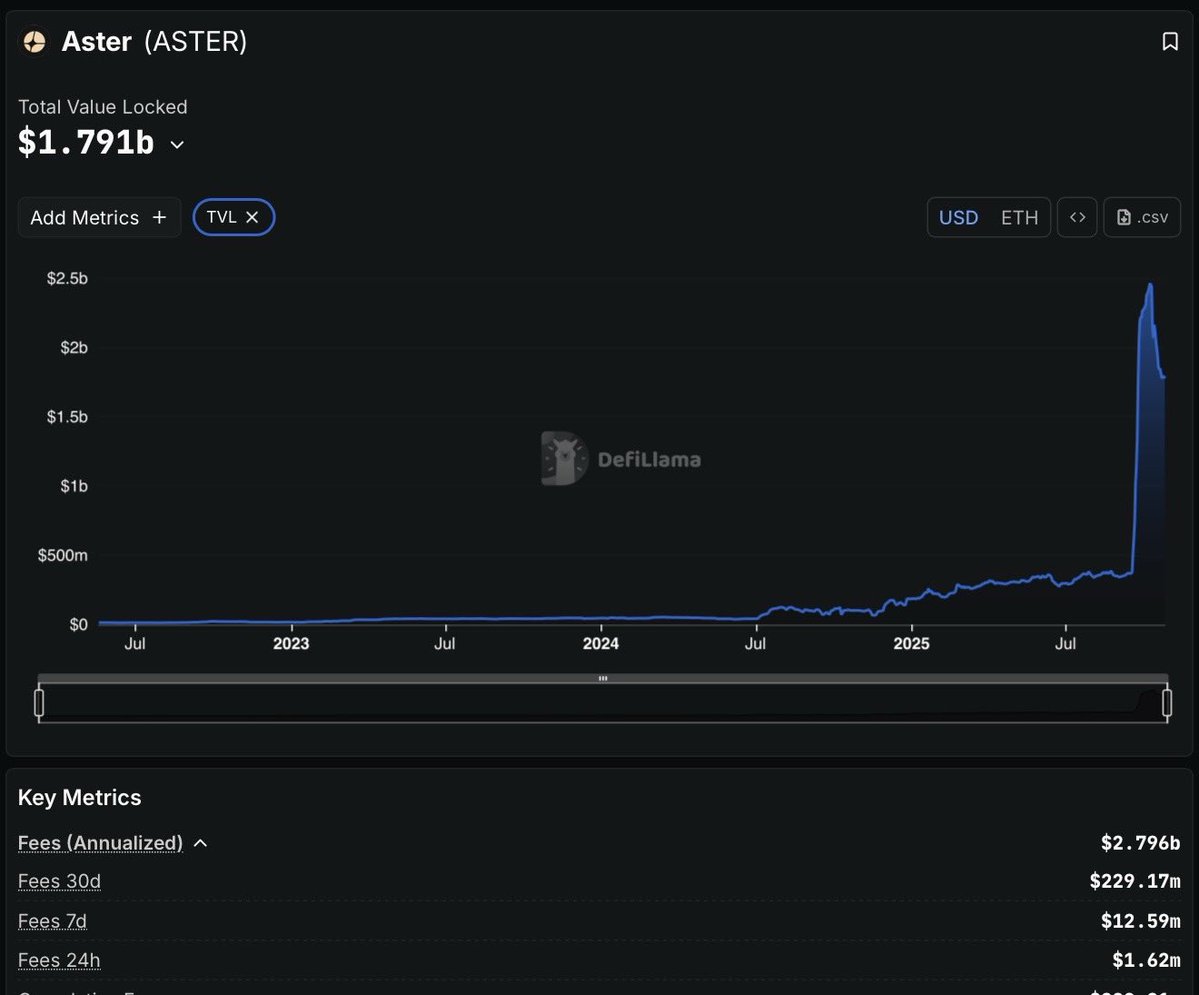Select the $1.62m value
1199x995 pixels.
[x=1145, y=960]
